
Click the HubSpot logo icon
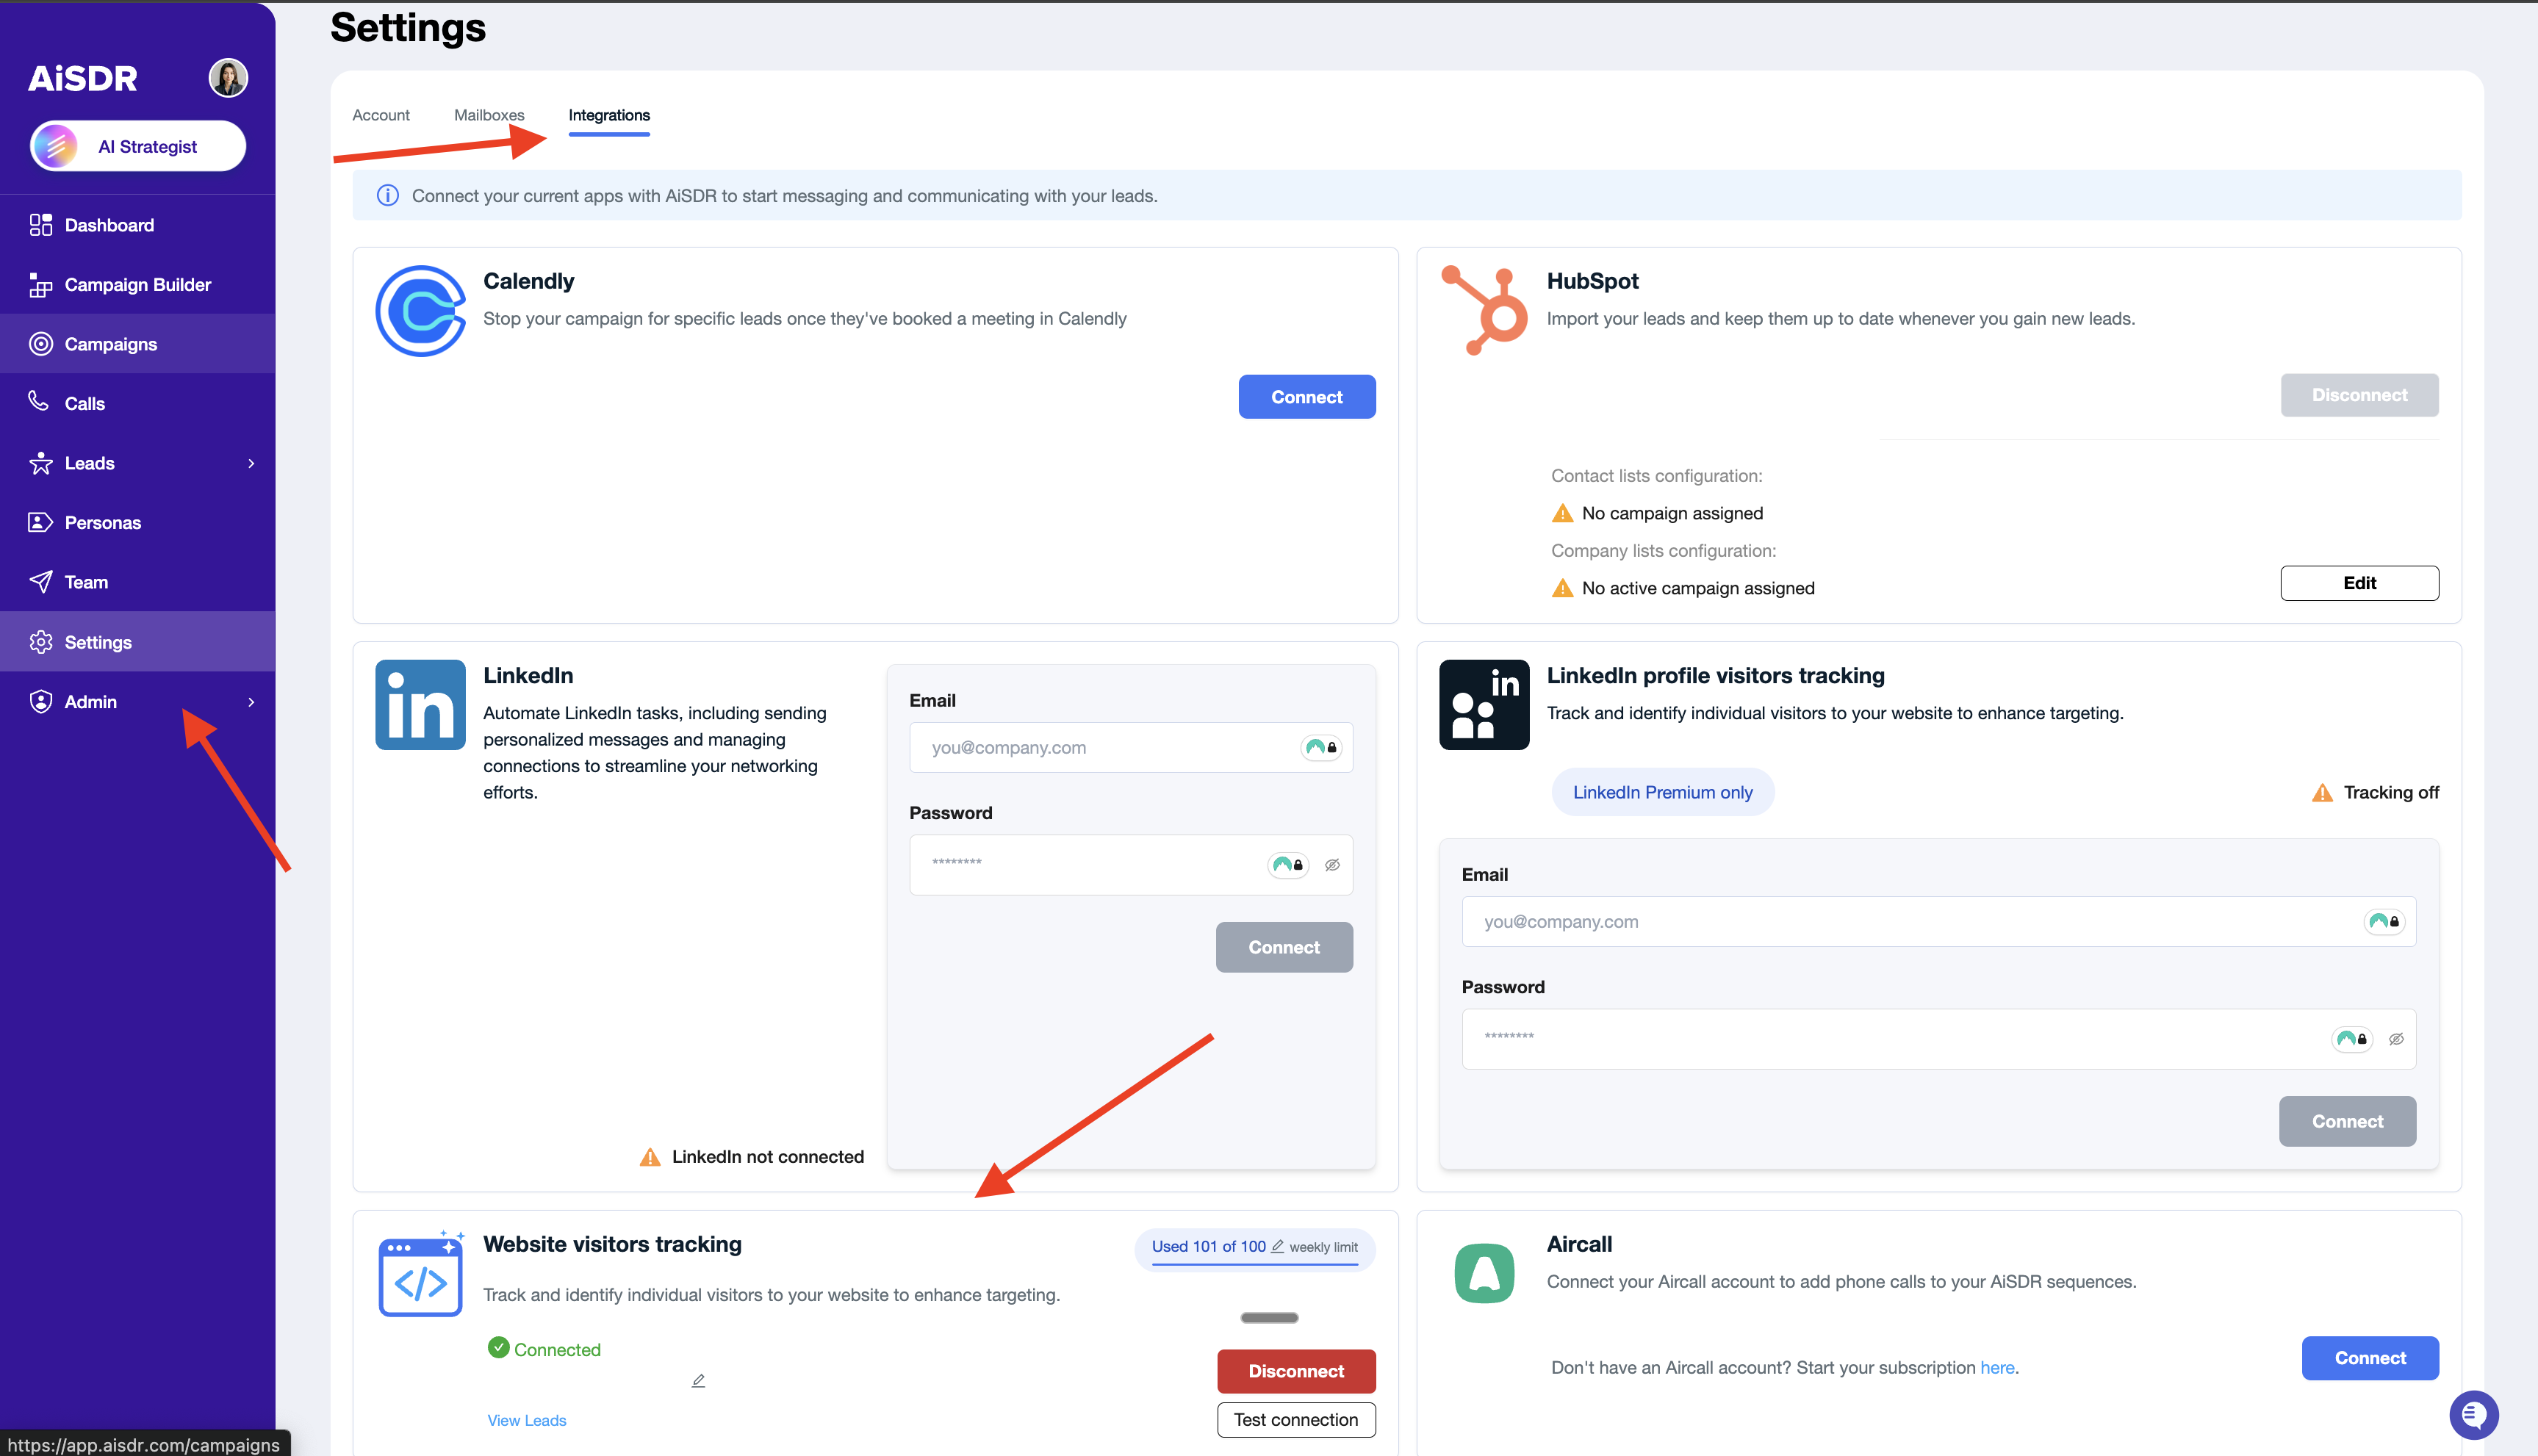click(x=1484, y=310)
